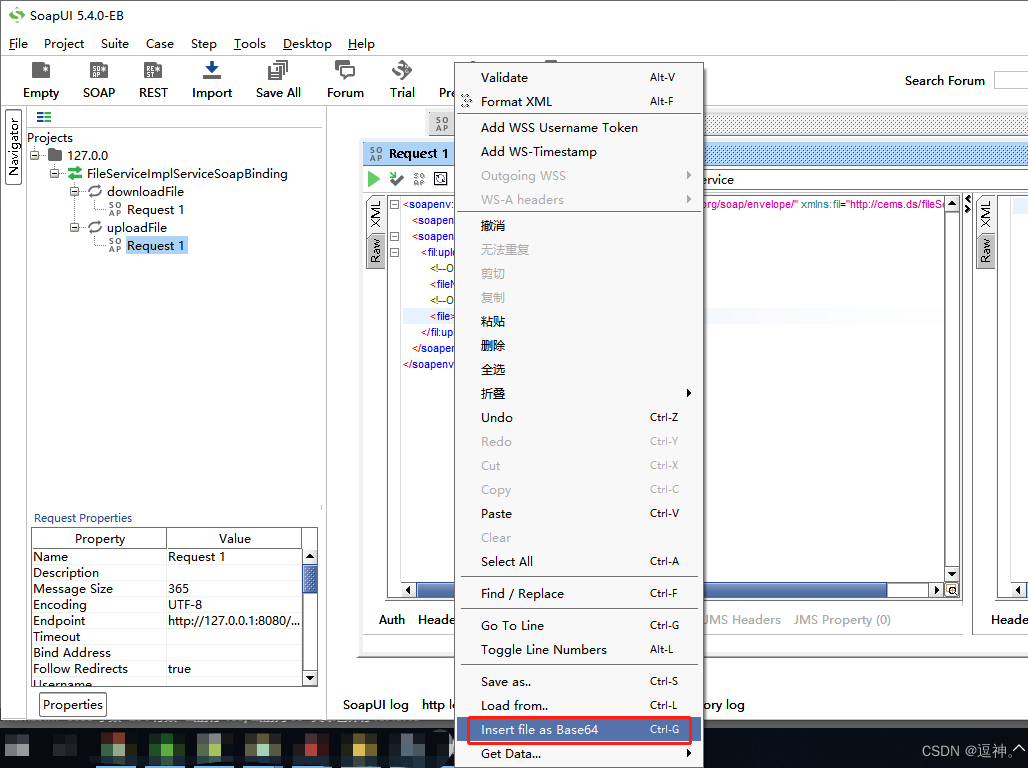Click the uploadFile operation icon
The width and height of the screenshot is (1028, 768).
coord(95,227)
